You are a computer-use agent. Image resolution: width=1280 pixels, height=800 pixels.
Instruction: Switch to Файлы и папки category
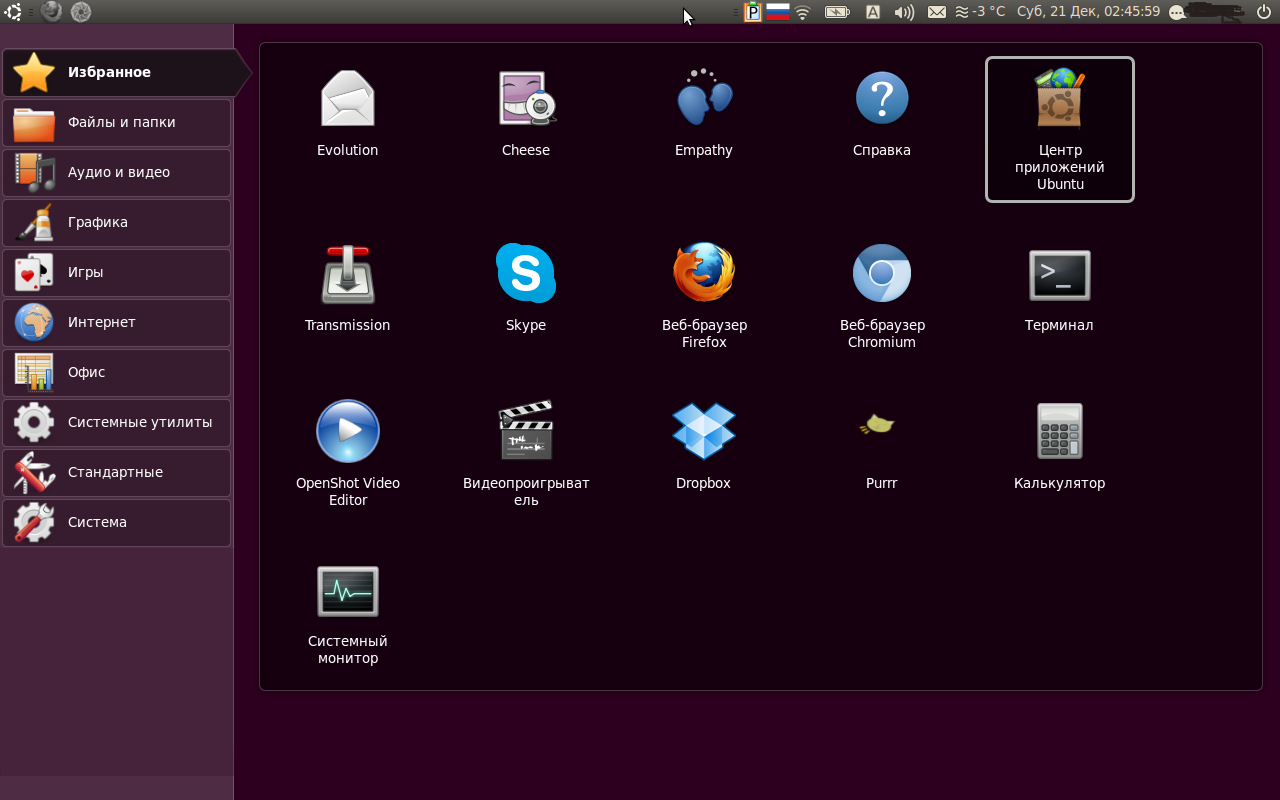[117, 122]
